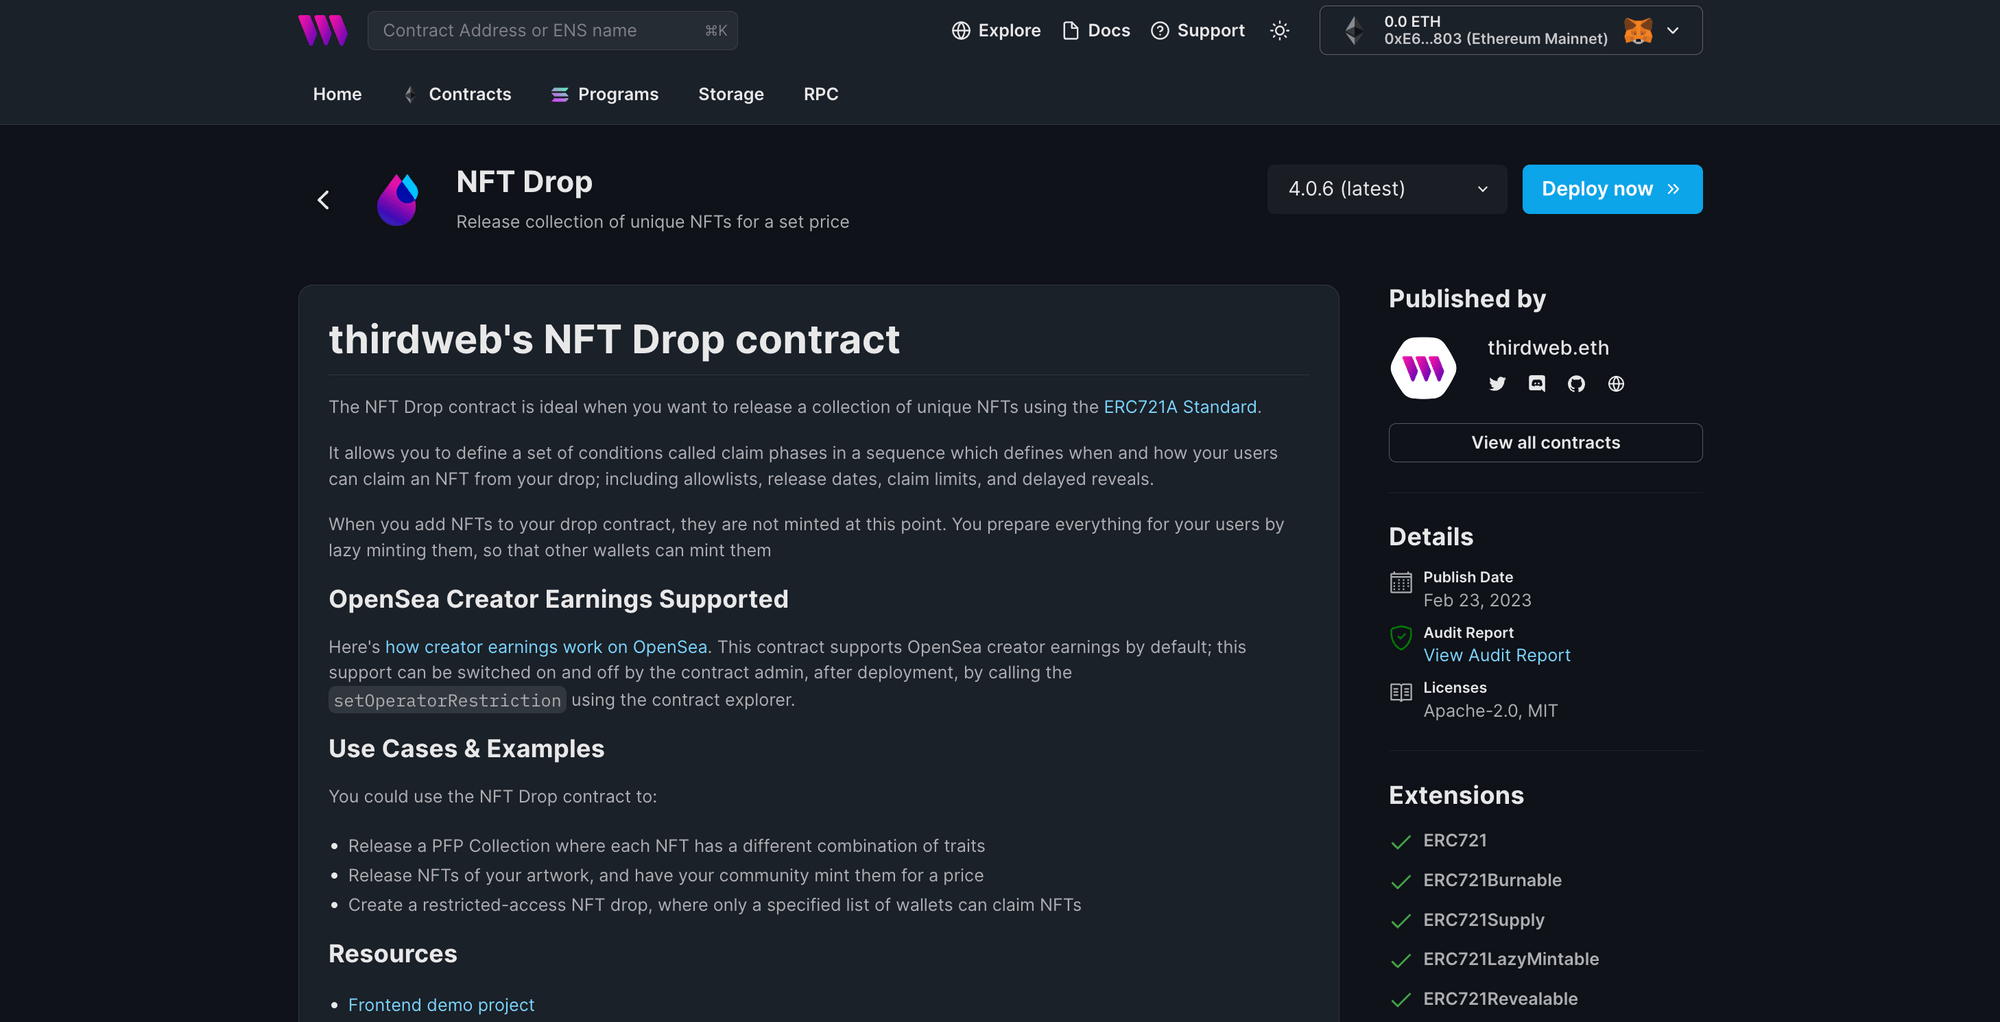Switch to the Contracts tab
Screen dimensions: 2000x1022
click(470, 94)
